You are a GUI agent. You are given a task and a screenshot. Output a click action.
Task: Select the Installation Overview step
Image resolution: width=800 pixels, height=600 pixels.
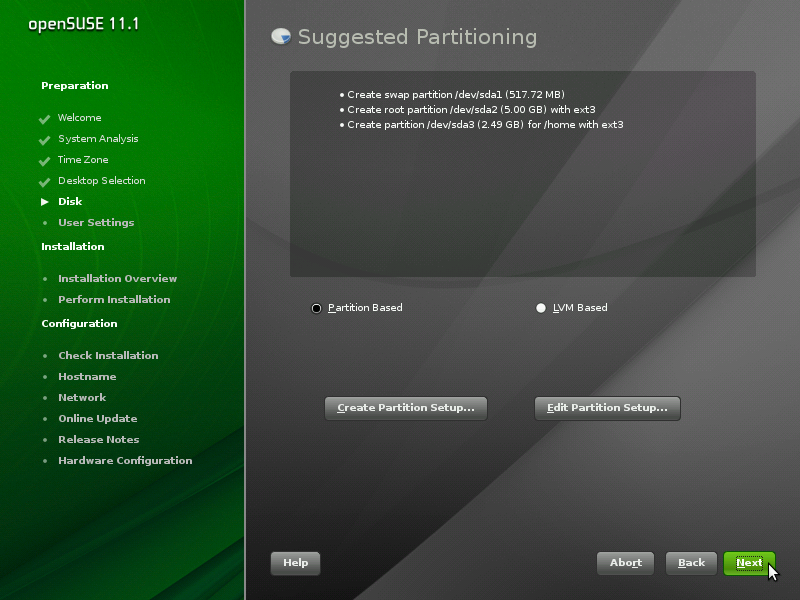coord(117,279)
